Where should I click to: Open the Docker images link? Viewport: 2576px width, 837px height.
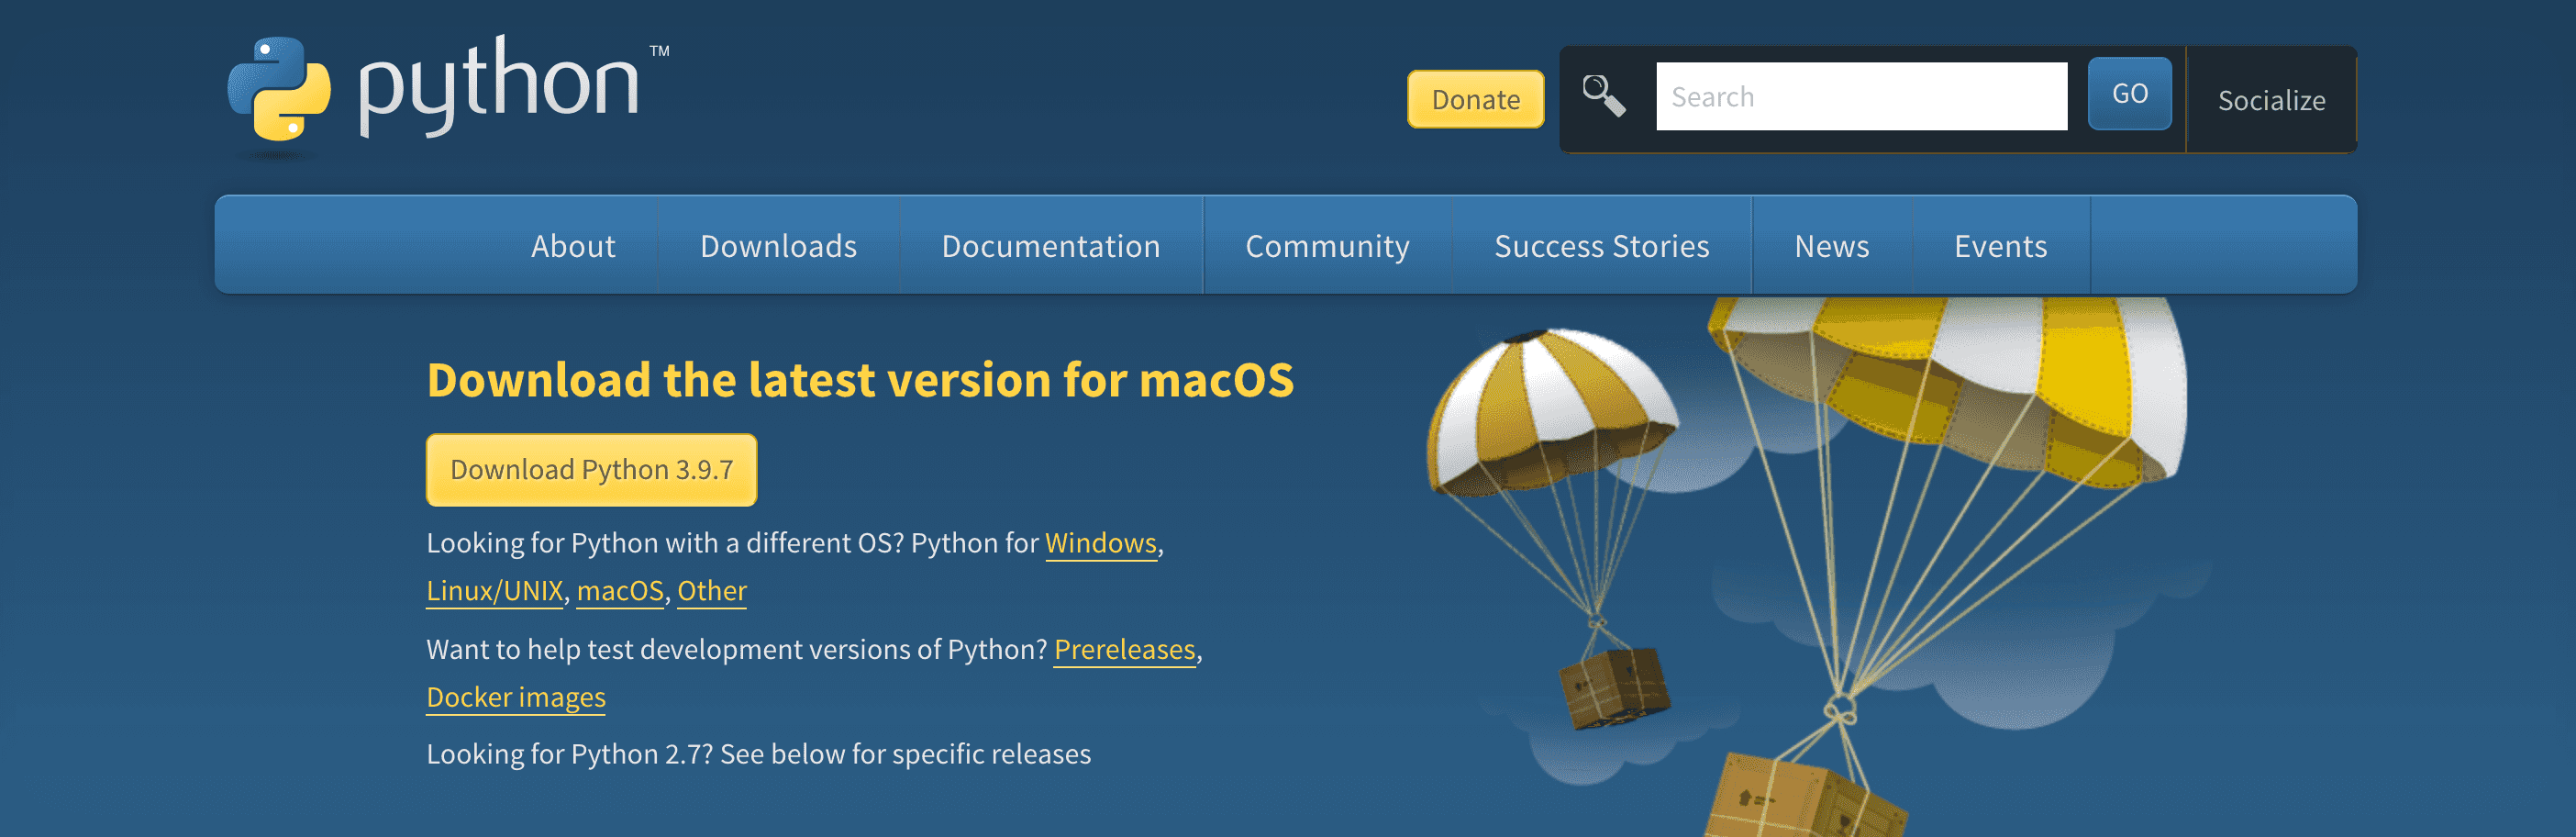click(x=516, y=697)
